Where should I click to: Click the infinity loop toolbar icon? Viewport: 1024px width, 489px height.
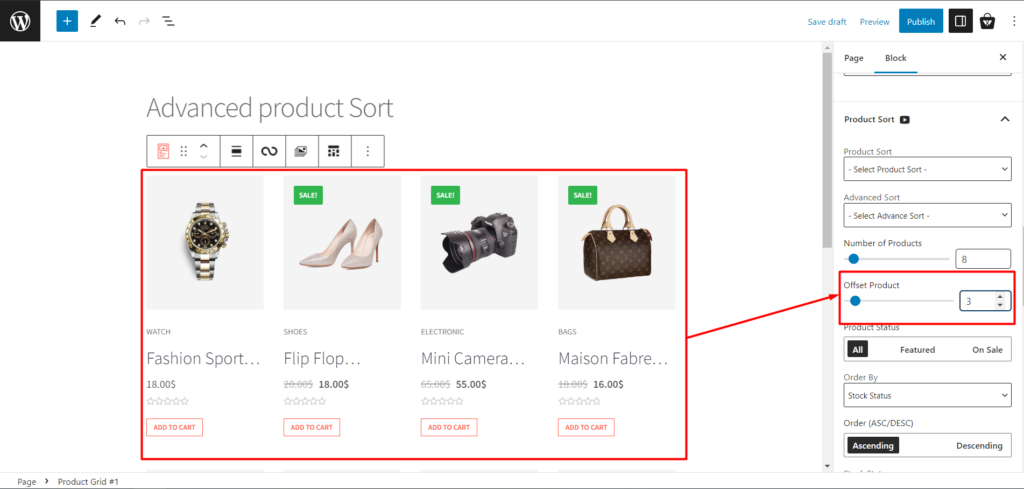[269, 151]
